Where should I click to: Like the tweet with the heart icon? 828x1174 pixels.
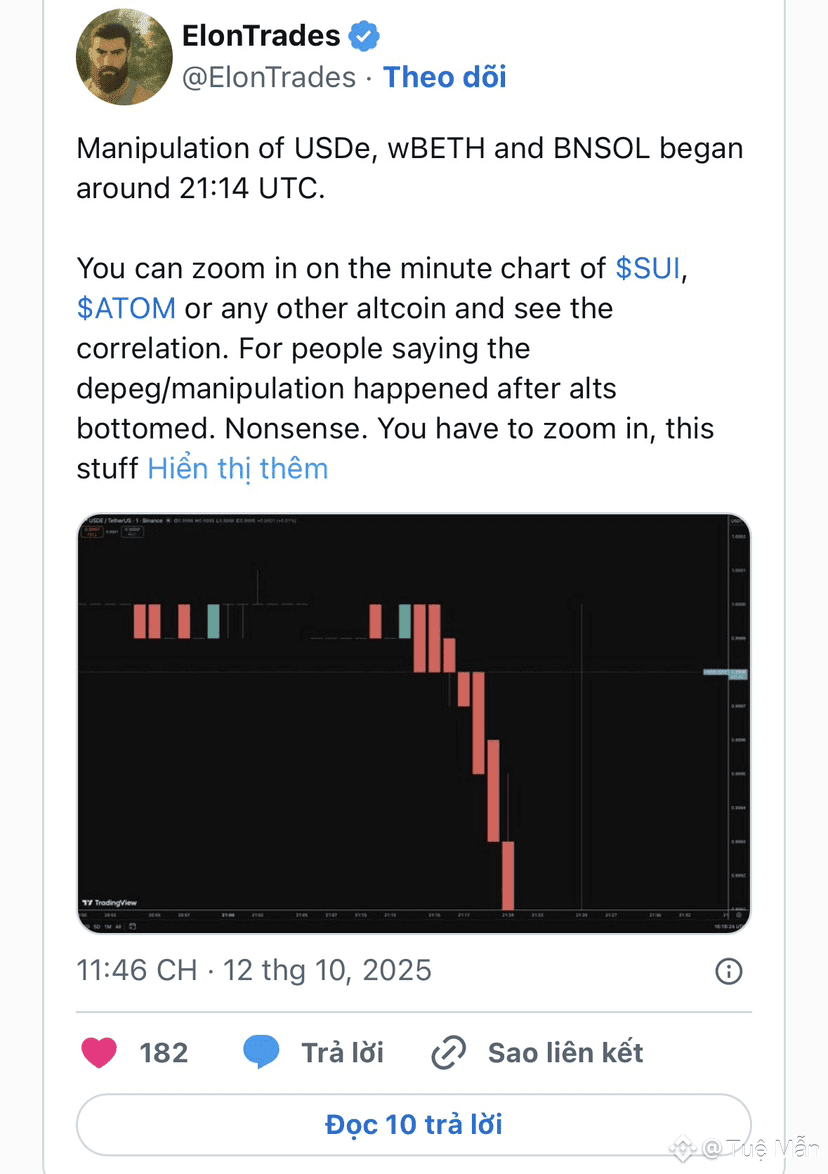[98, 1052]
